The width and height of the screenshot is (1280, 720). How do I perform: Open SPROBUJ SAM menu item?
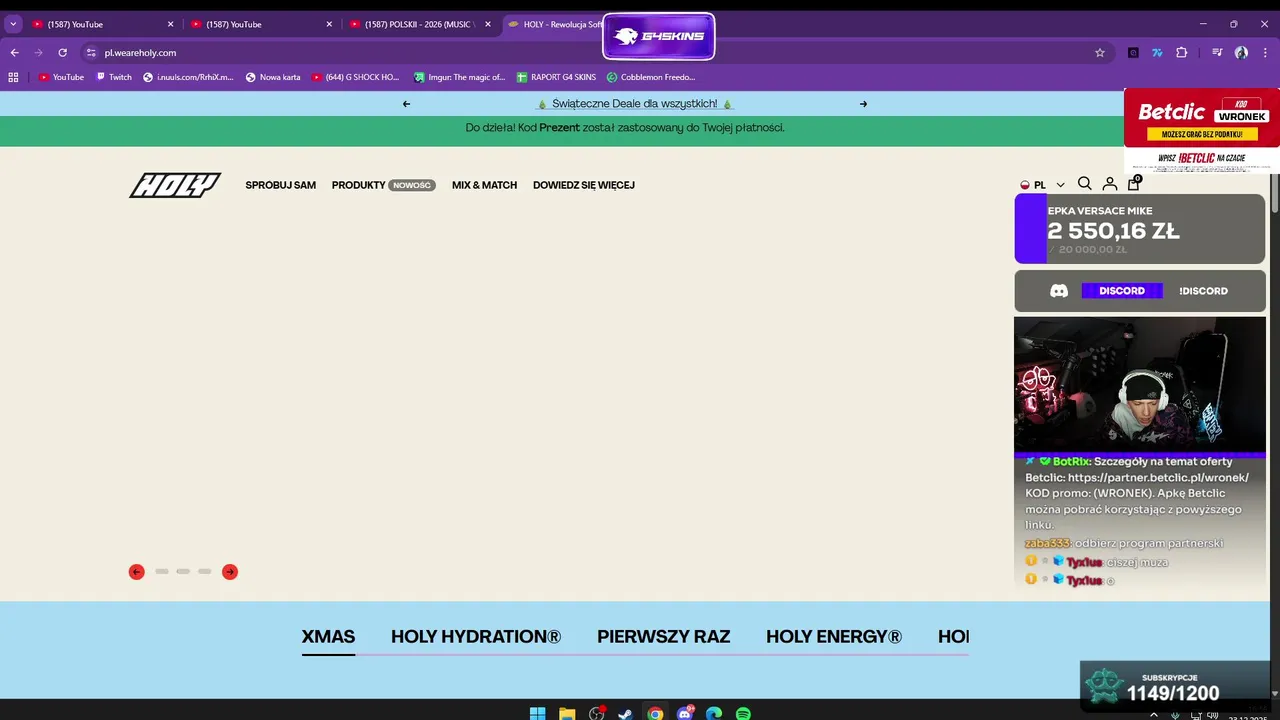click(281, 185)
